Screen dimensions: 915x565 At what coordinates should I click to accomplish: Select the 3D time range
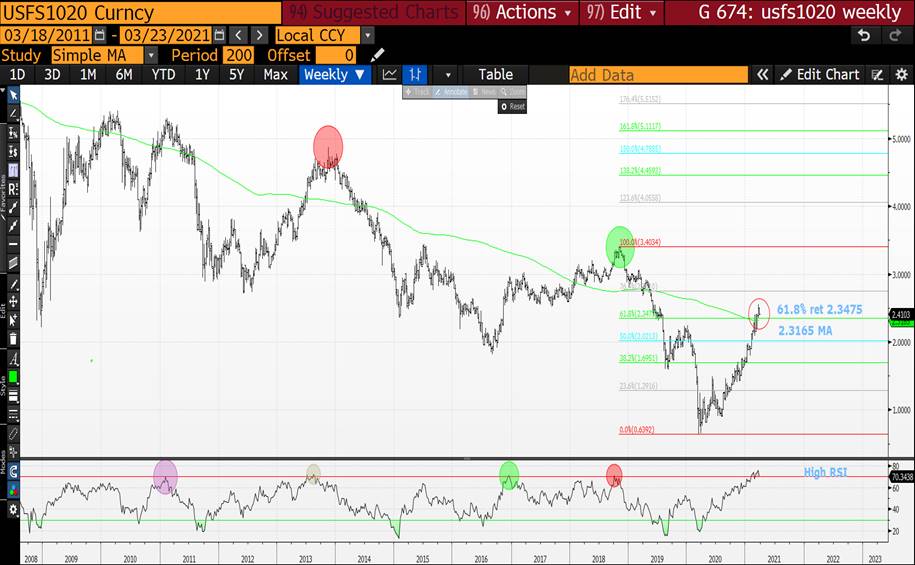52,75
